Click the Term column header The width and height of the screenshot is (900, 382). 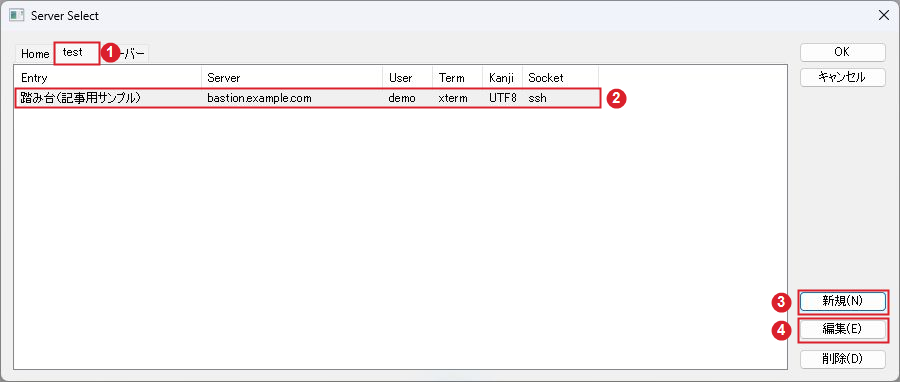tap(457, 77)
